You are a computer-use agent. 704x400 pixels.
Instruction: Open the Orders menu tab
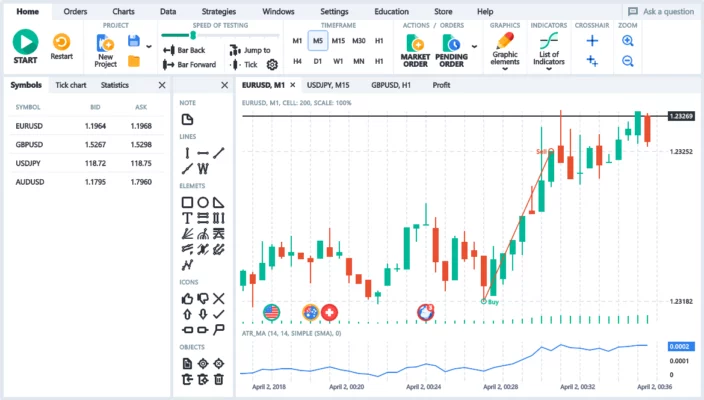[x=75, y=12]
